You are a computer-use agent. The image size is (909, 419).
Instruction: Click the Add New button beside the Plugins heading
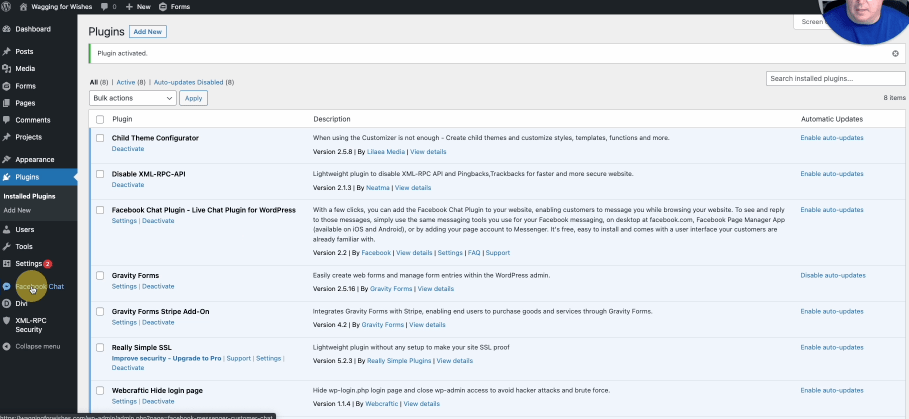coord(148,32)
